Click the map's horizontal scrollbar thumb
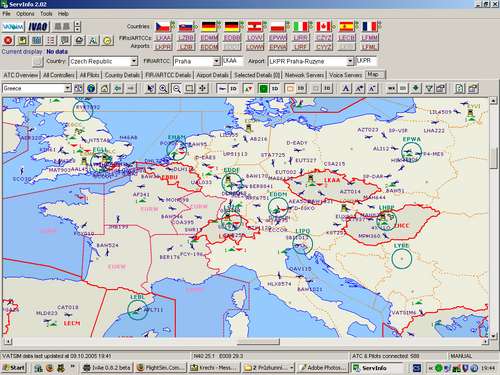 [x=258, y=342]
